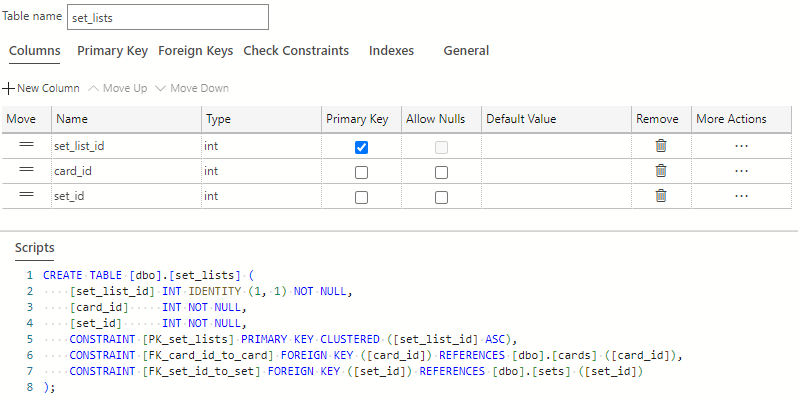
Task: Click the PK_set_lists constraint line
Action: pos(294,339)
